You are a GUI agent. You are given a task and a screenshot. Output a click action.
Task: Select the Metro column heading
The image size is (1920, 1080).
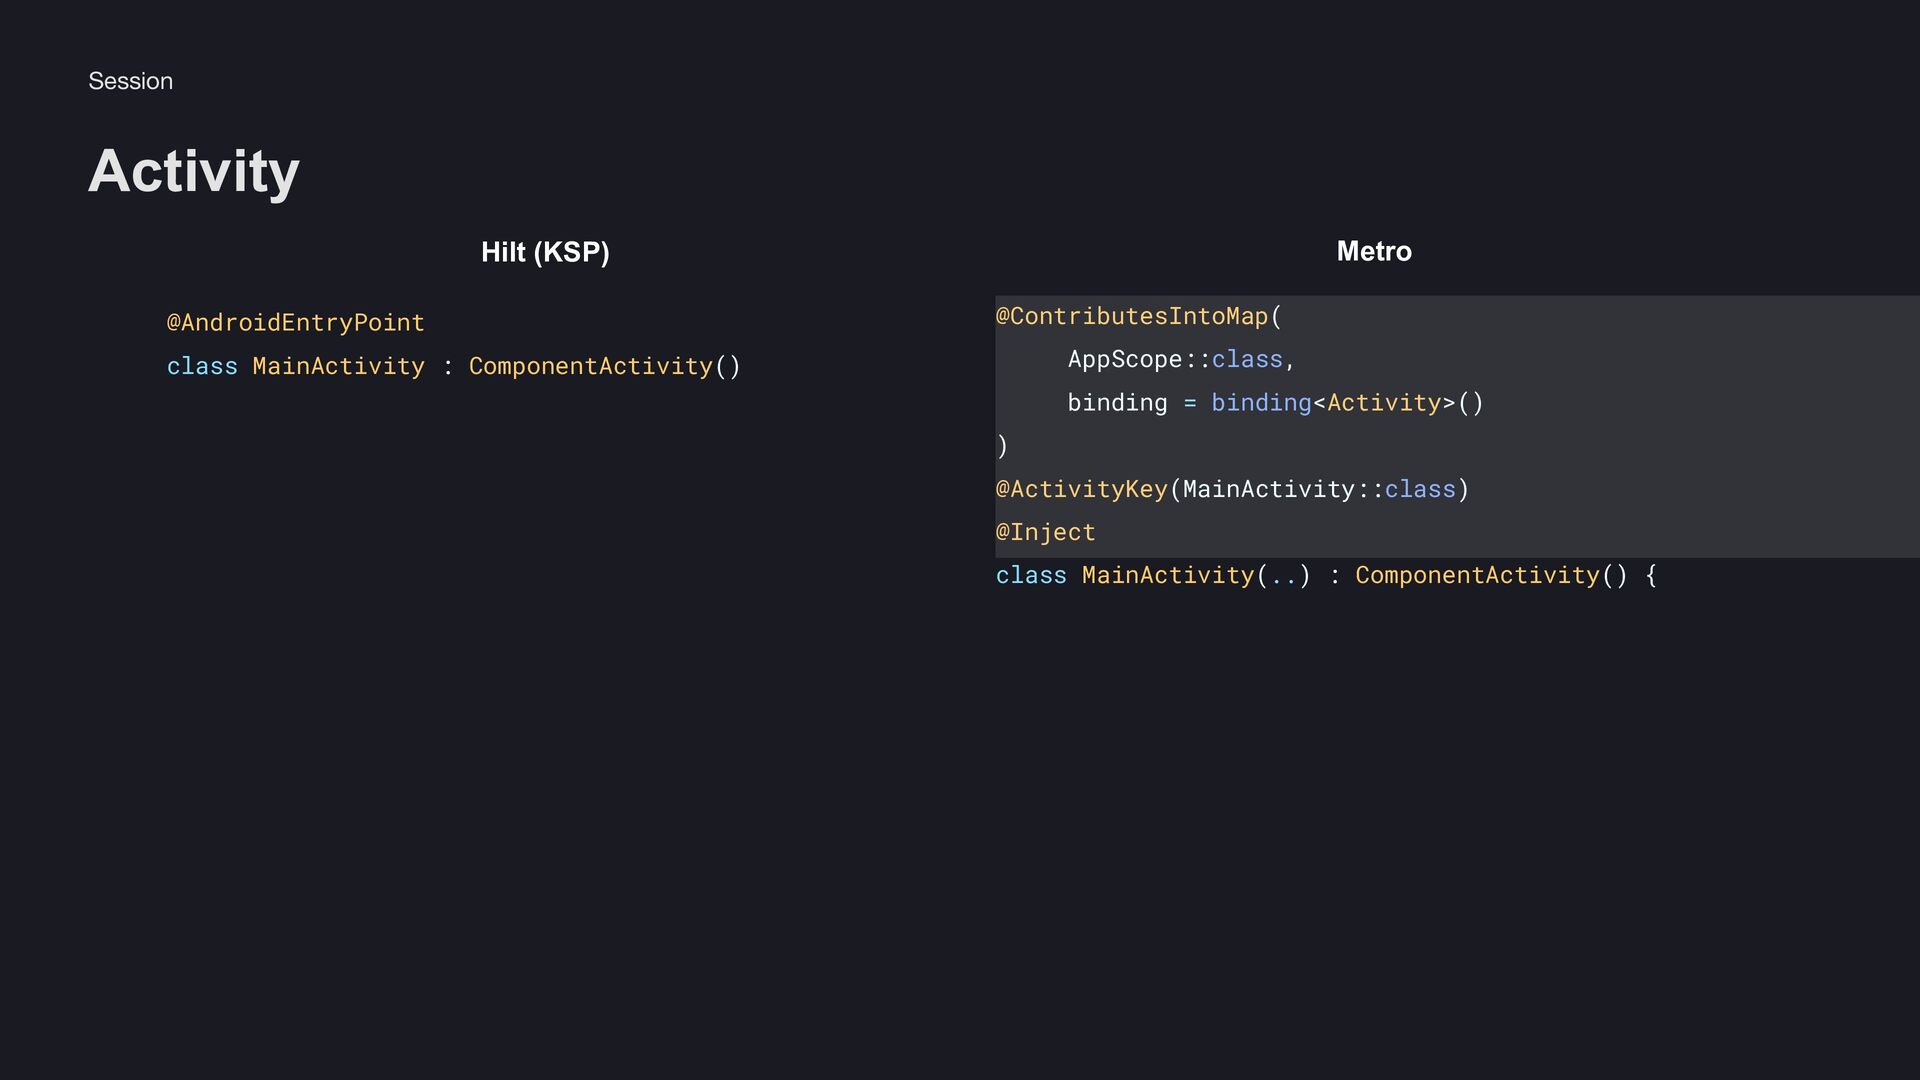point(1373,251)
